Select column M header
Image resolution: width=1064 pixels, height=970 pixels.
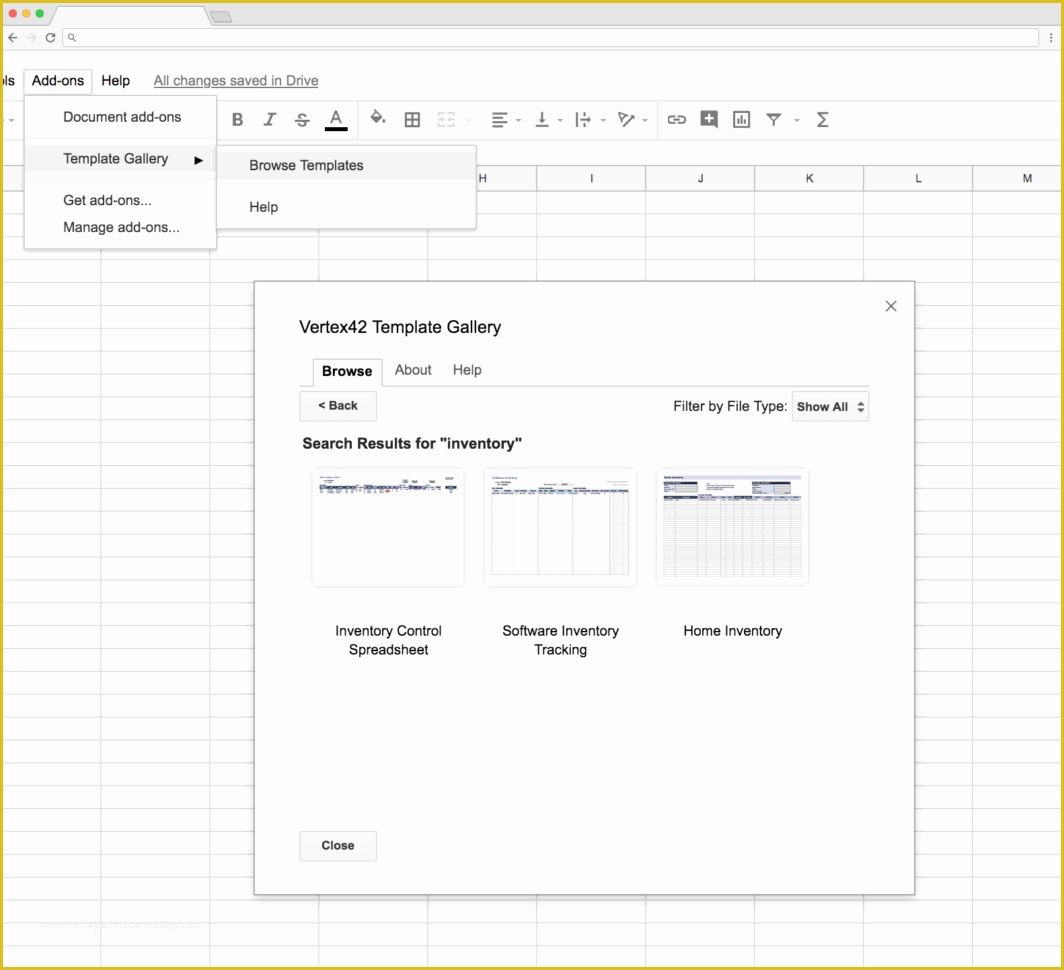click(x=1019, y=179)
